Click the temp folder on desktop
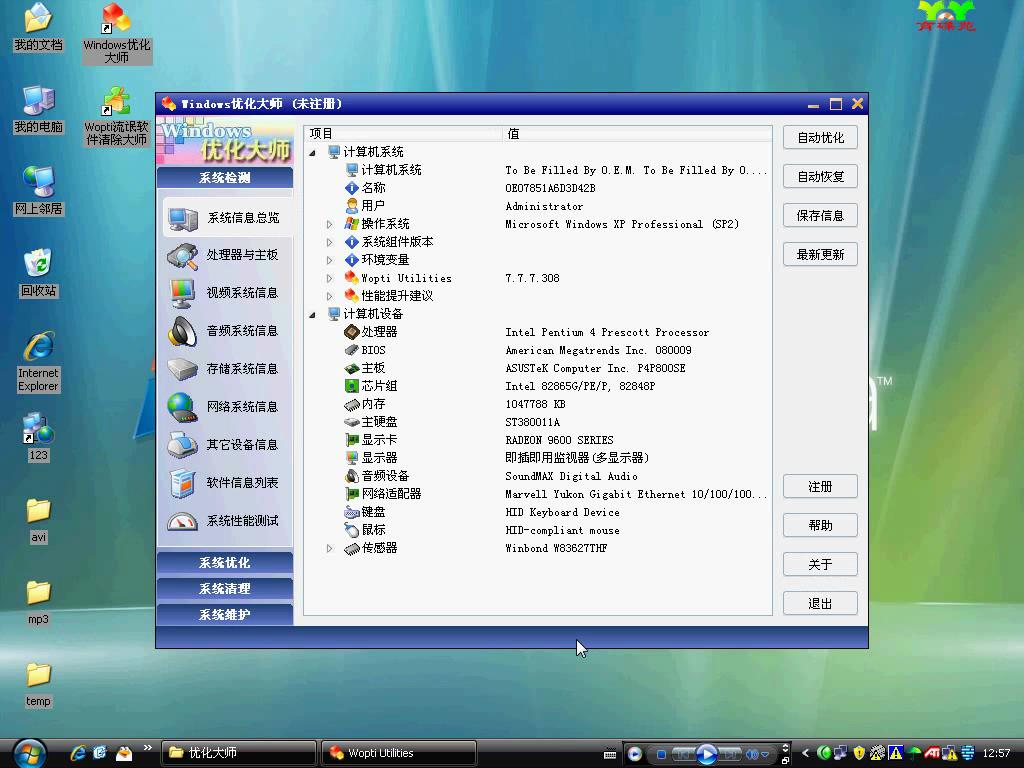The height and width of the screenshot is (768, 1024). pyautogui.click(x=38, y=684)
